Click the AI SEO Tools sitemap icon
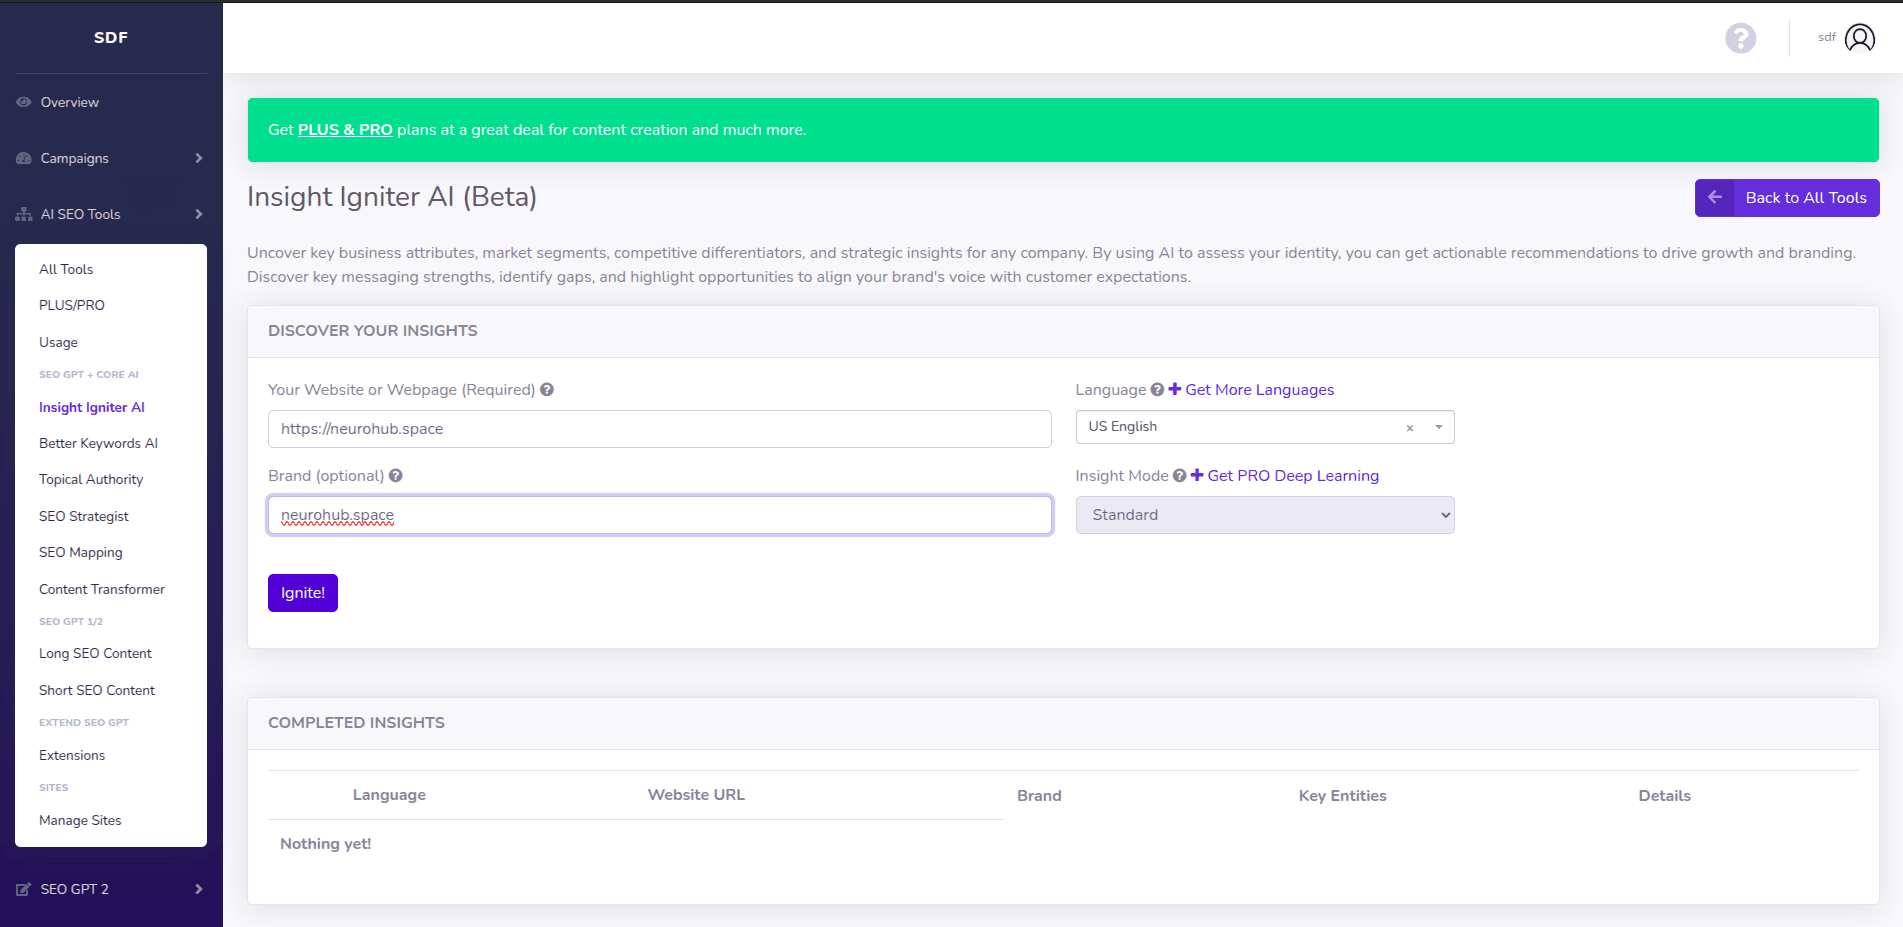1903x927 pixels. coord(24,214)
